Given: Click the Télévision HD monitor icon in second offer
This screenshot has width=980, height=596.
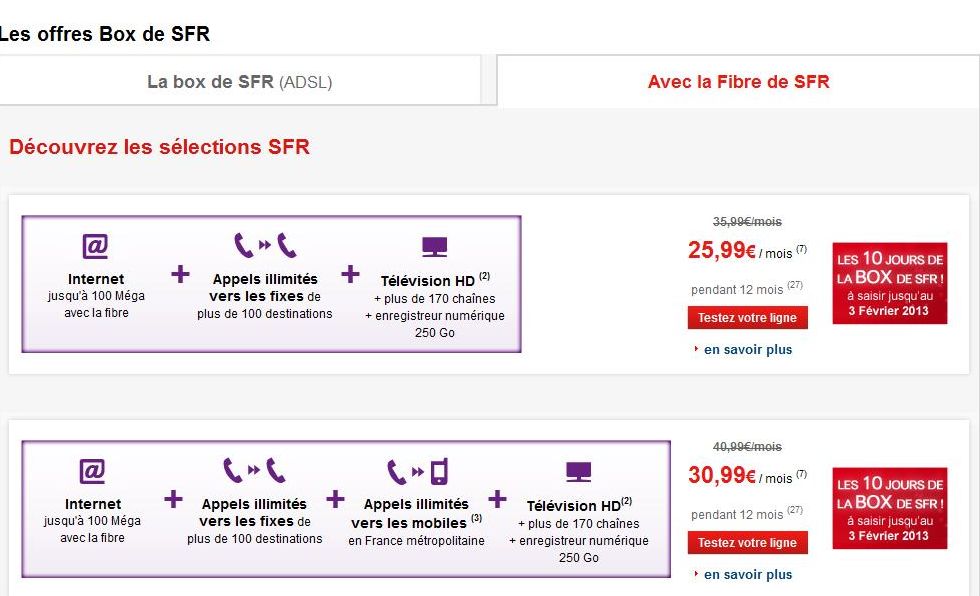Looking at the screenshot, I should point(578,472).
